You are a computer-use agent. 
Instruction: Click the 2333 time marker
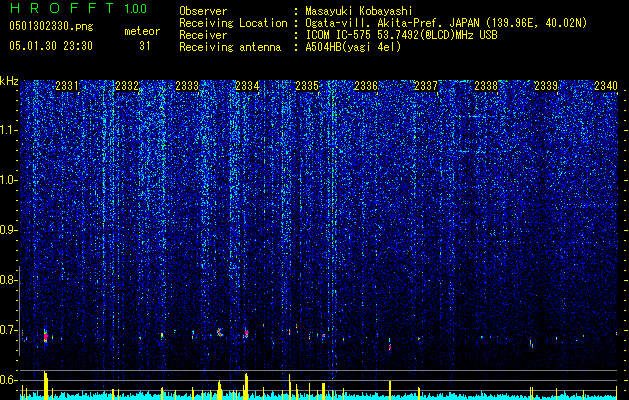click(x=187, y=86)
